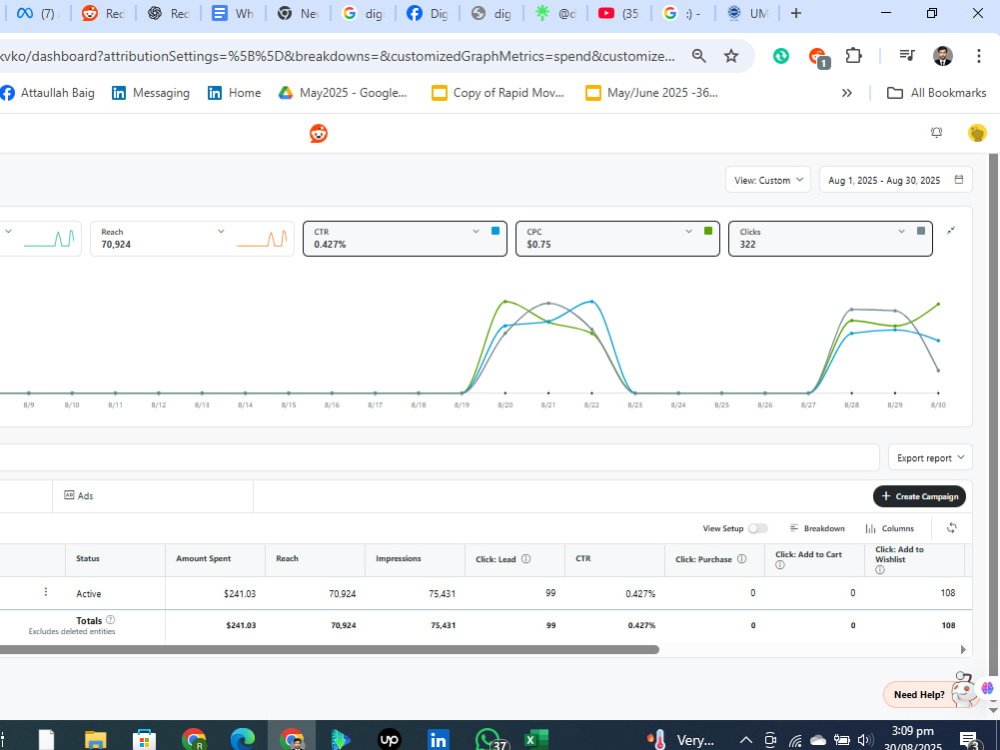Click the info icon next to Click: Lead
The height and width of the screenshot is (750, 1000).
point(526,559)
